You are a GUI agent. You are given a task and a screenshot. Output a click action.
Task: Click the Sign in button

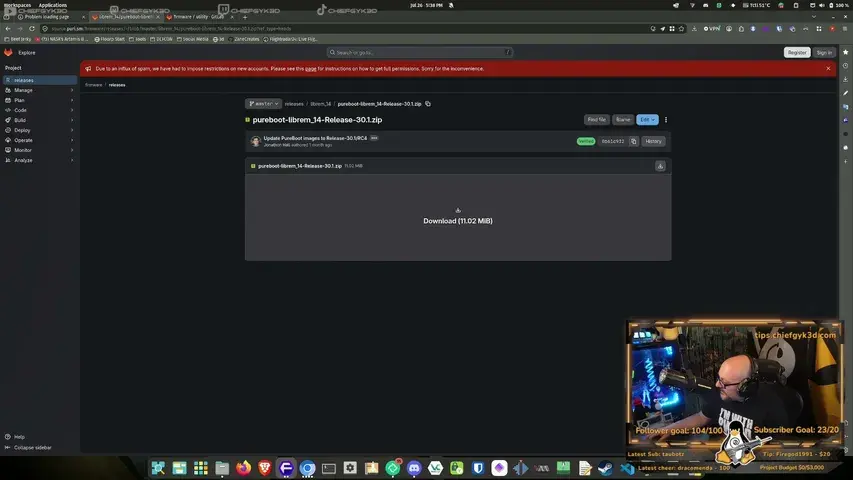click(824, 53)
